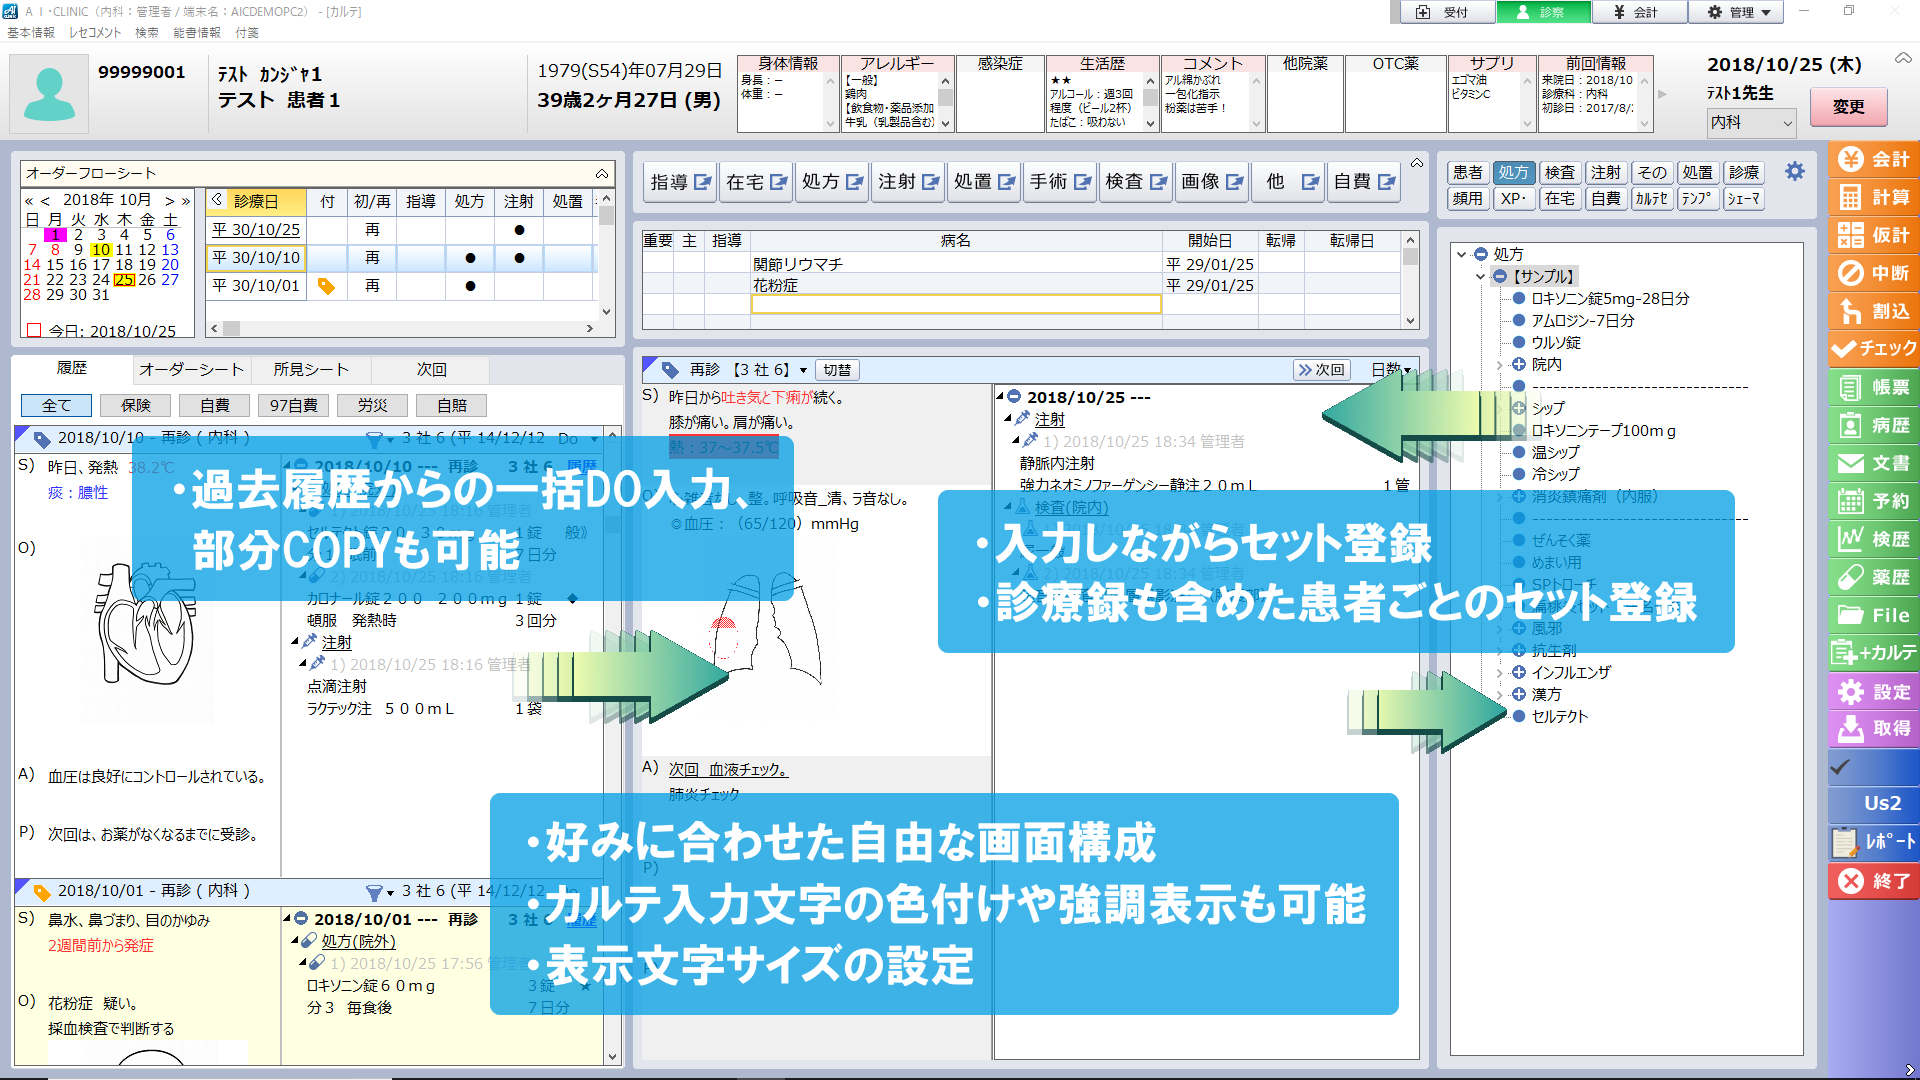Click the filter funnel icon in 2018/10/10 history header

click(x=375, y=439)
